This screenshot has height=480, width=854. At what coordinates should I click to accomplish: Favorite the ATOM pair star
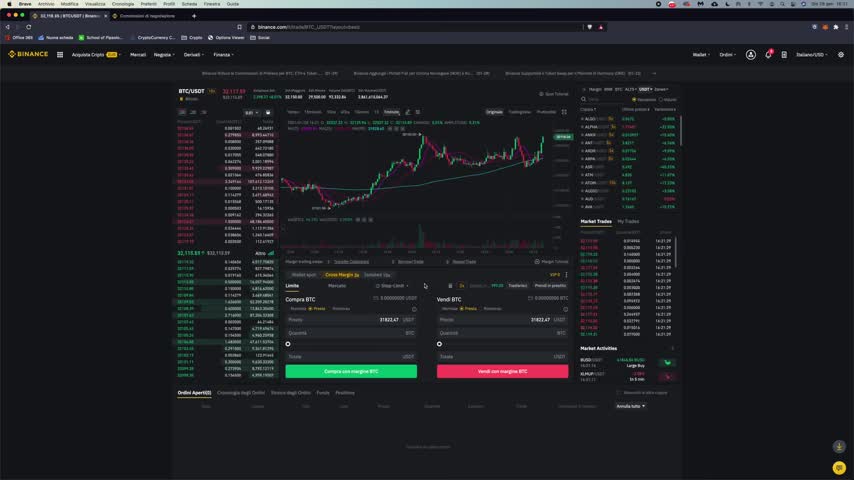point(582,183)
